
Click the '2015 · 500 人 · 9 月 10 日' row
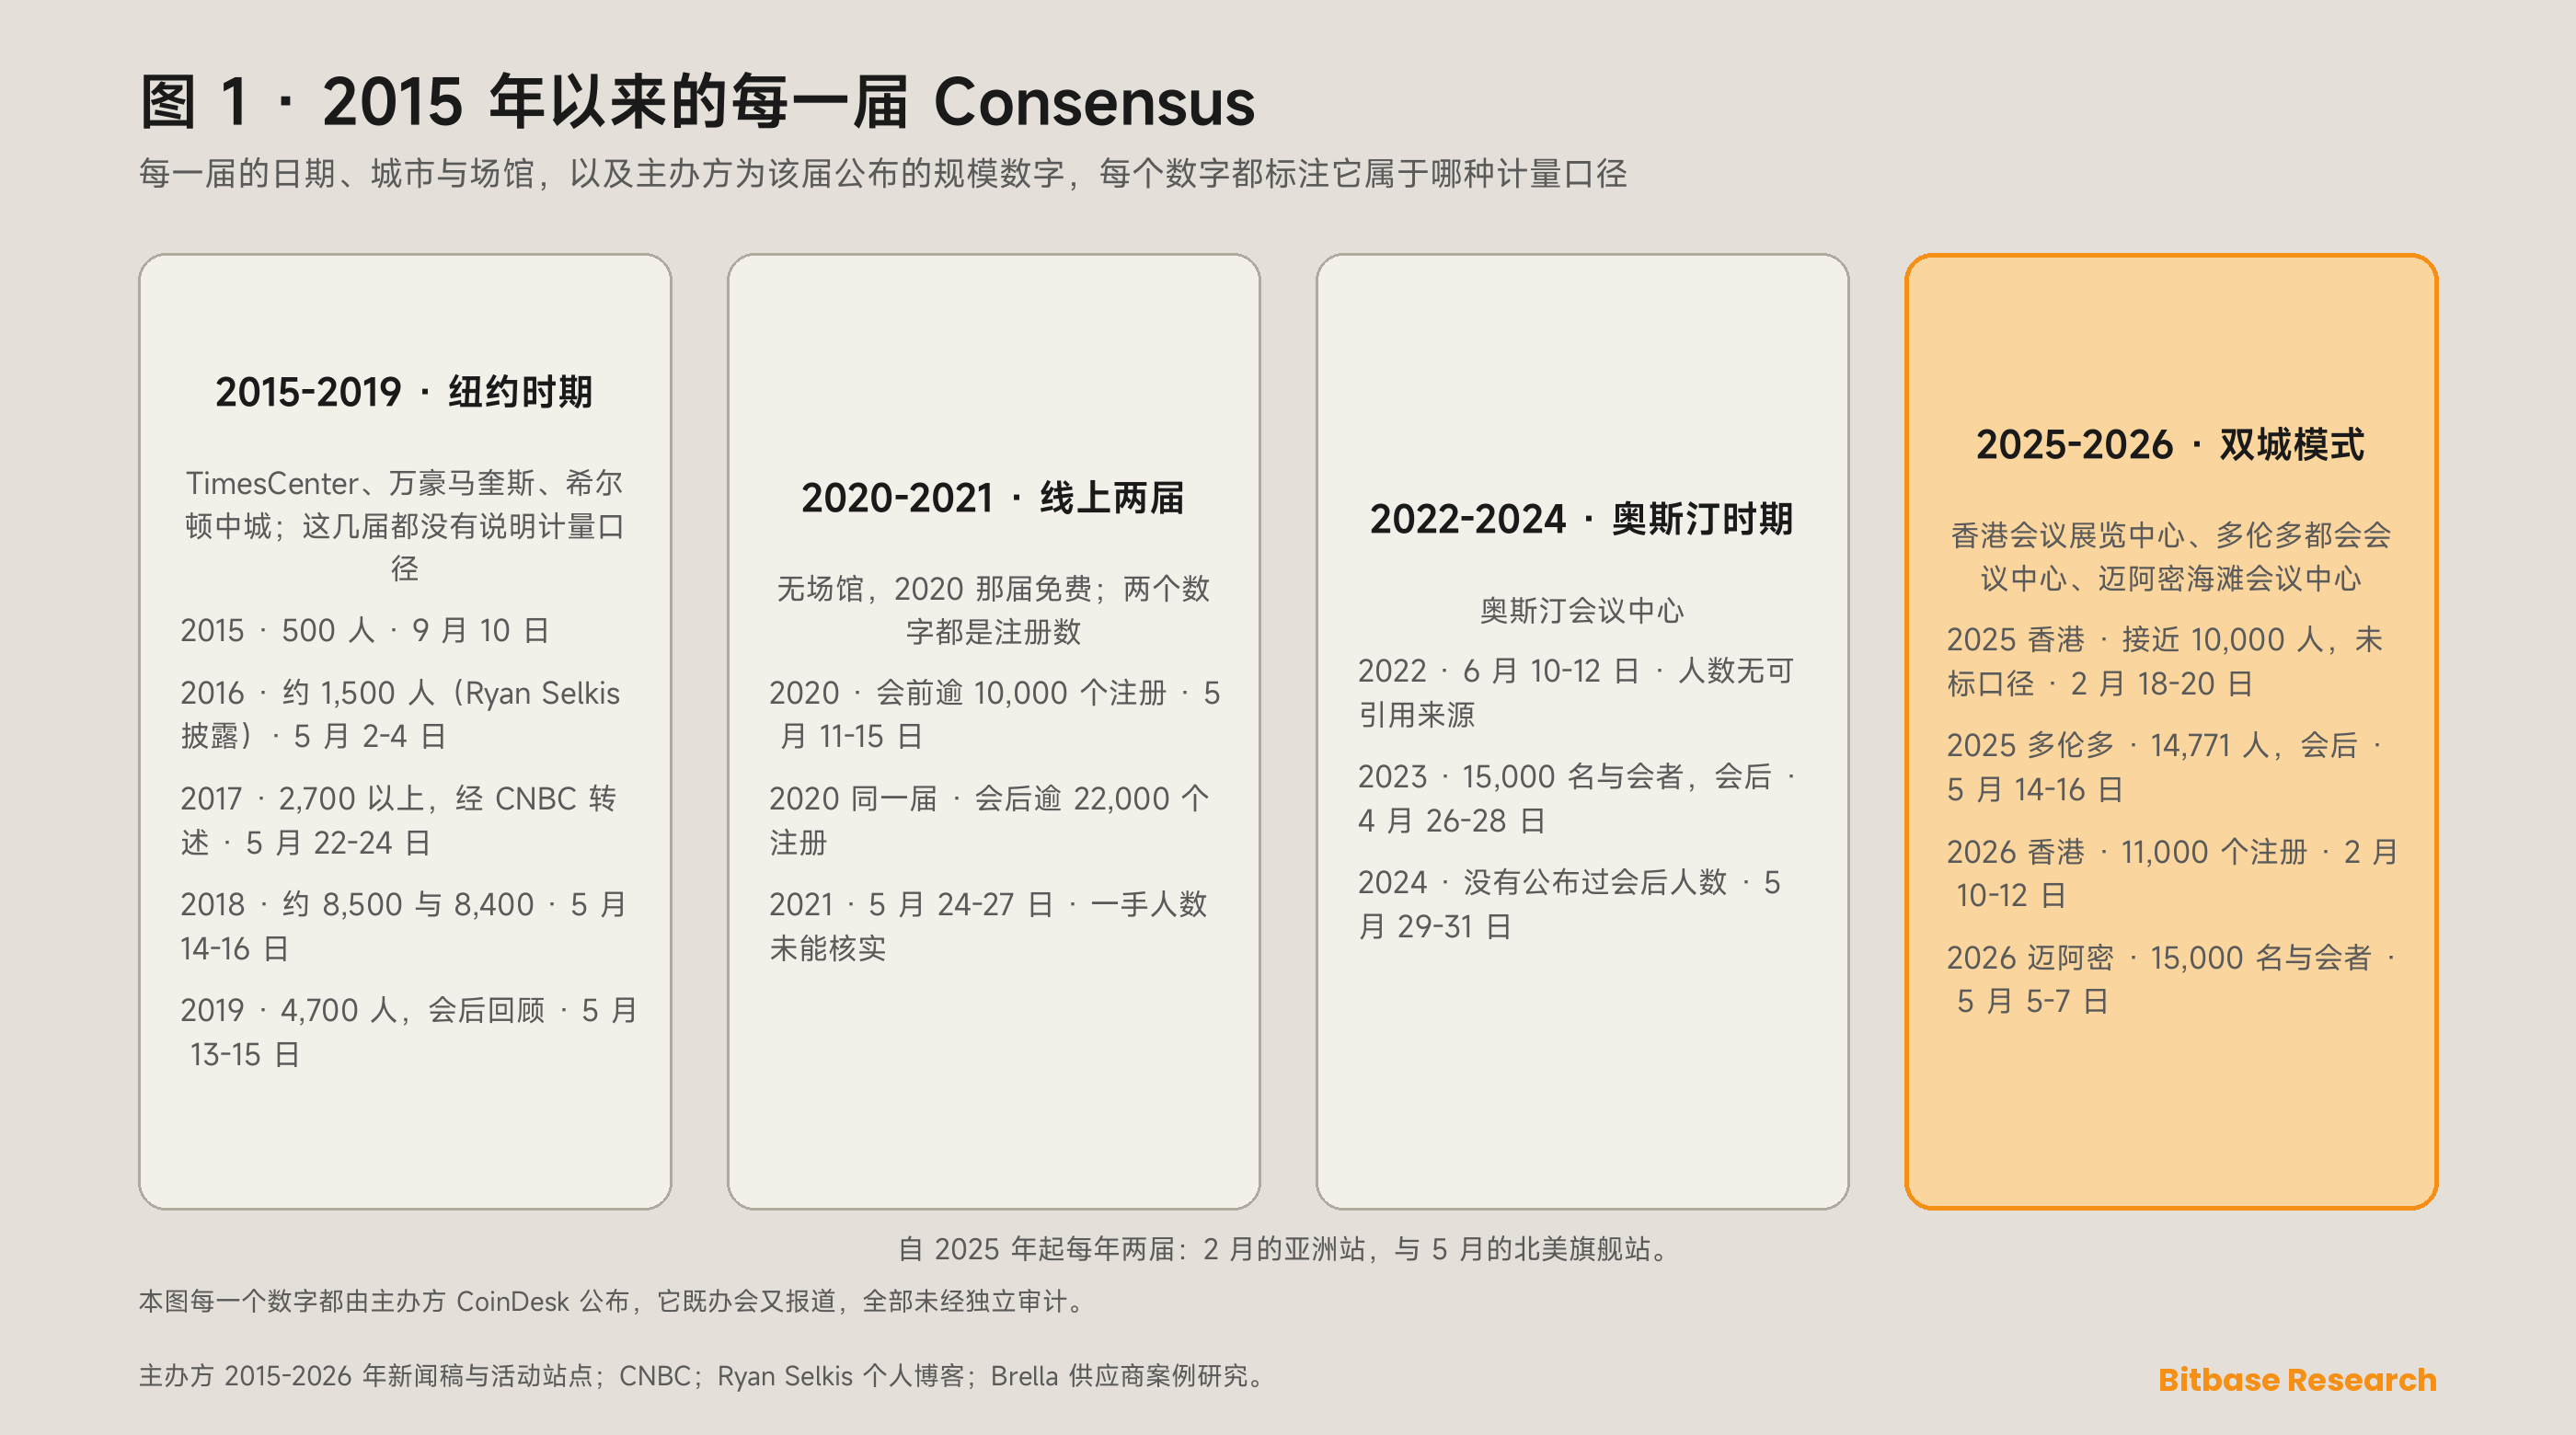[365, 630]
